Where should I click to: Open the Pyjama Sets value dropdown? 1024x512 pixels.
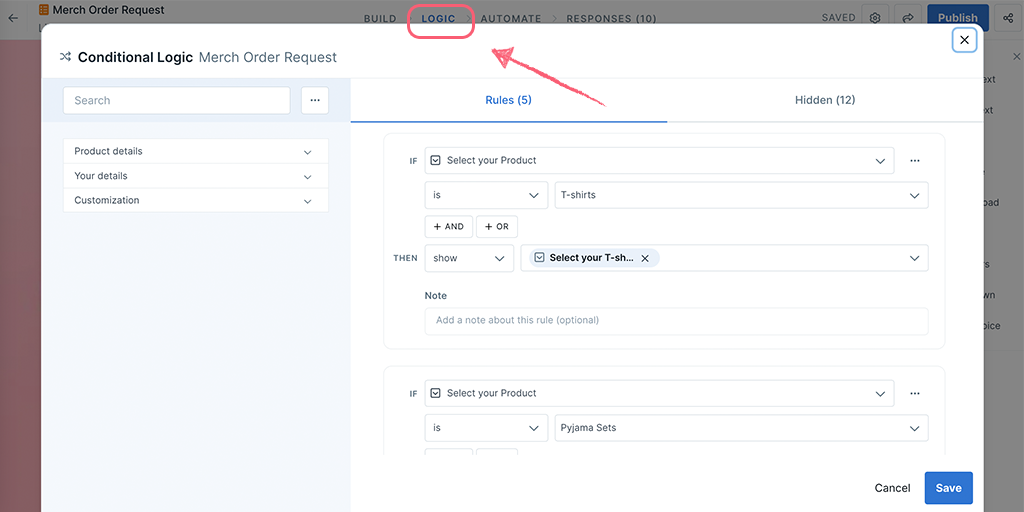[741, 428]
